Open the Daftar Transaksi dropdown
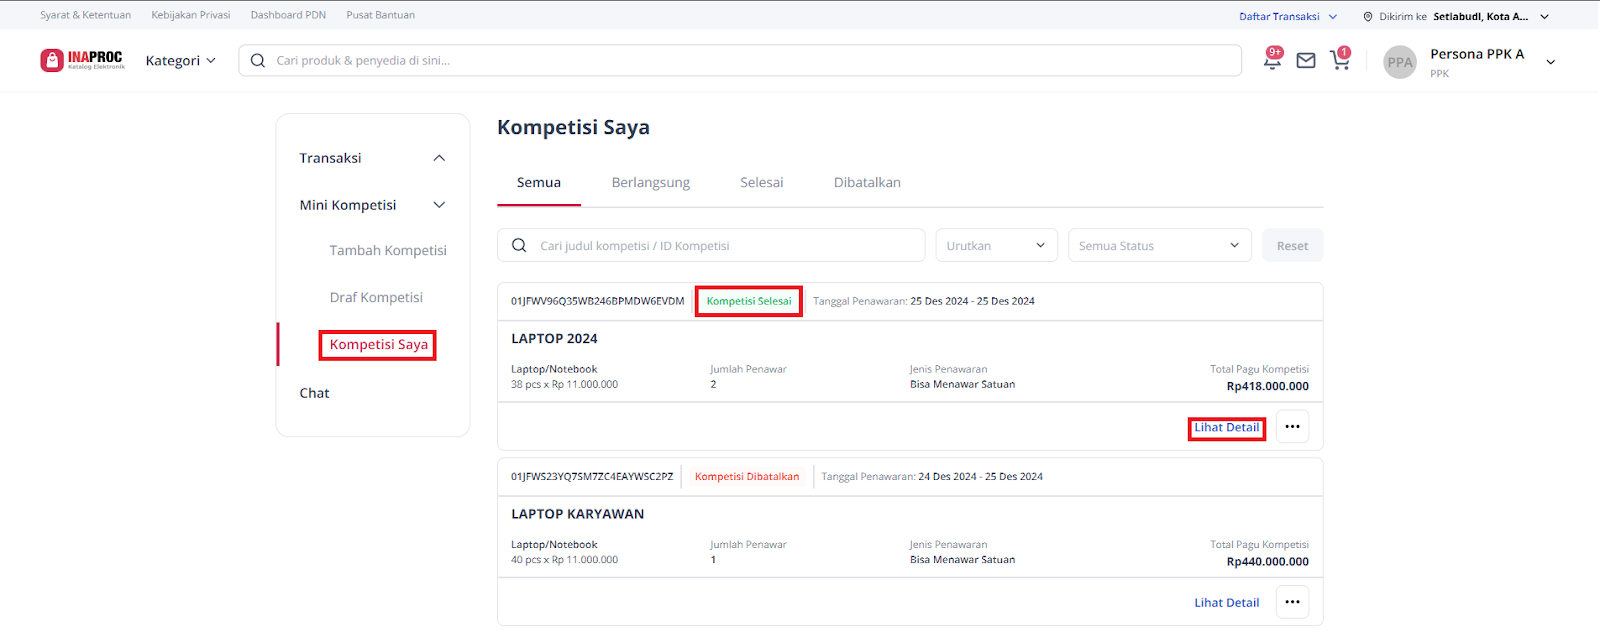 [x=1288, y=17]
